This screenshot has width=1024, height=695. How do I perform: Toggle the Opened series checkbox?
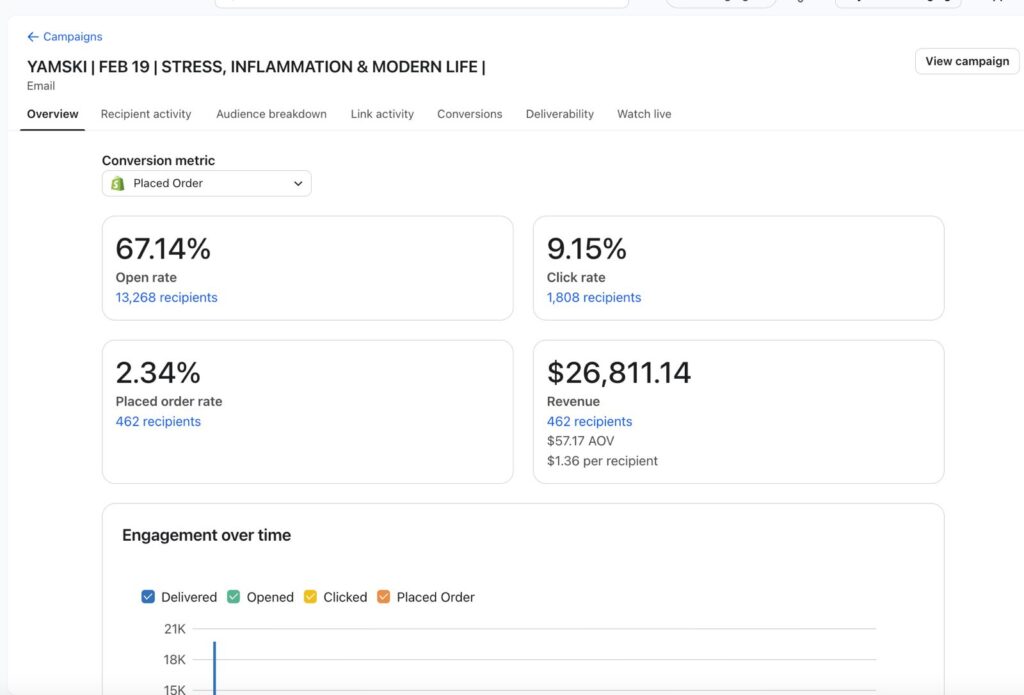pos(234,597)
